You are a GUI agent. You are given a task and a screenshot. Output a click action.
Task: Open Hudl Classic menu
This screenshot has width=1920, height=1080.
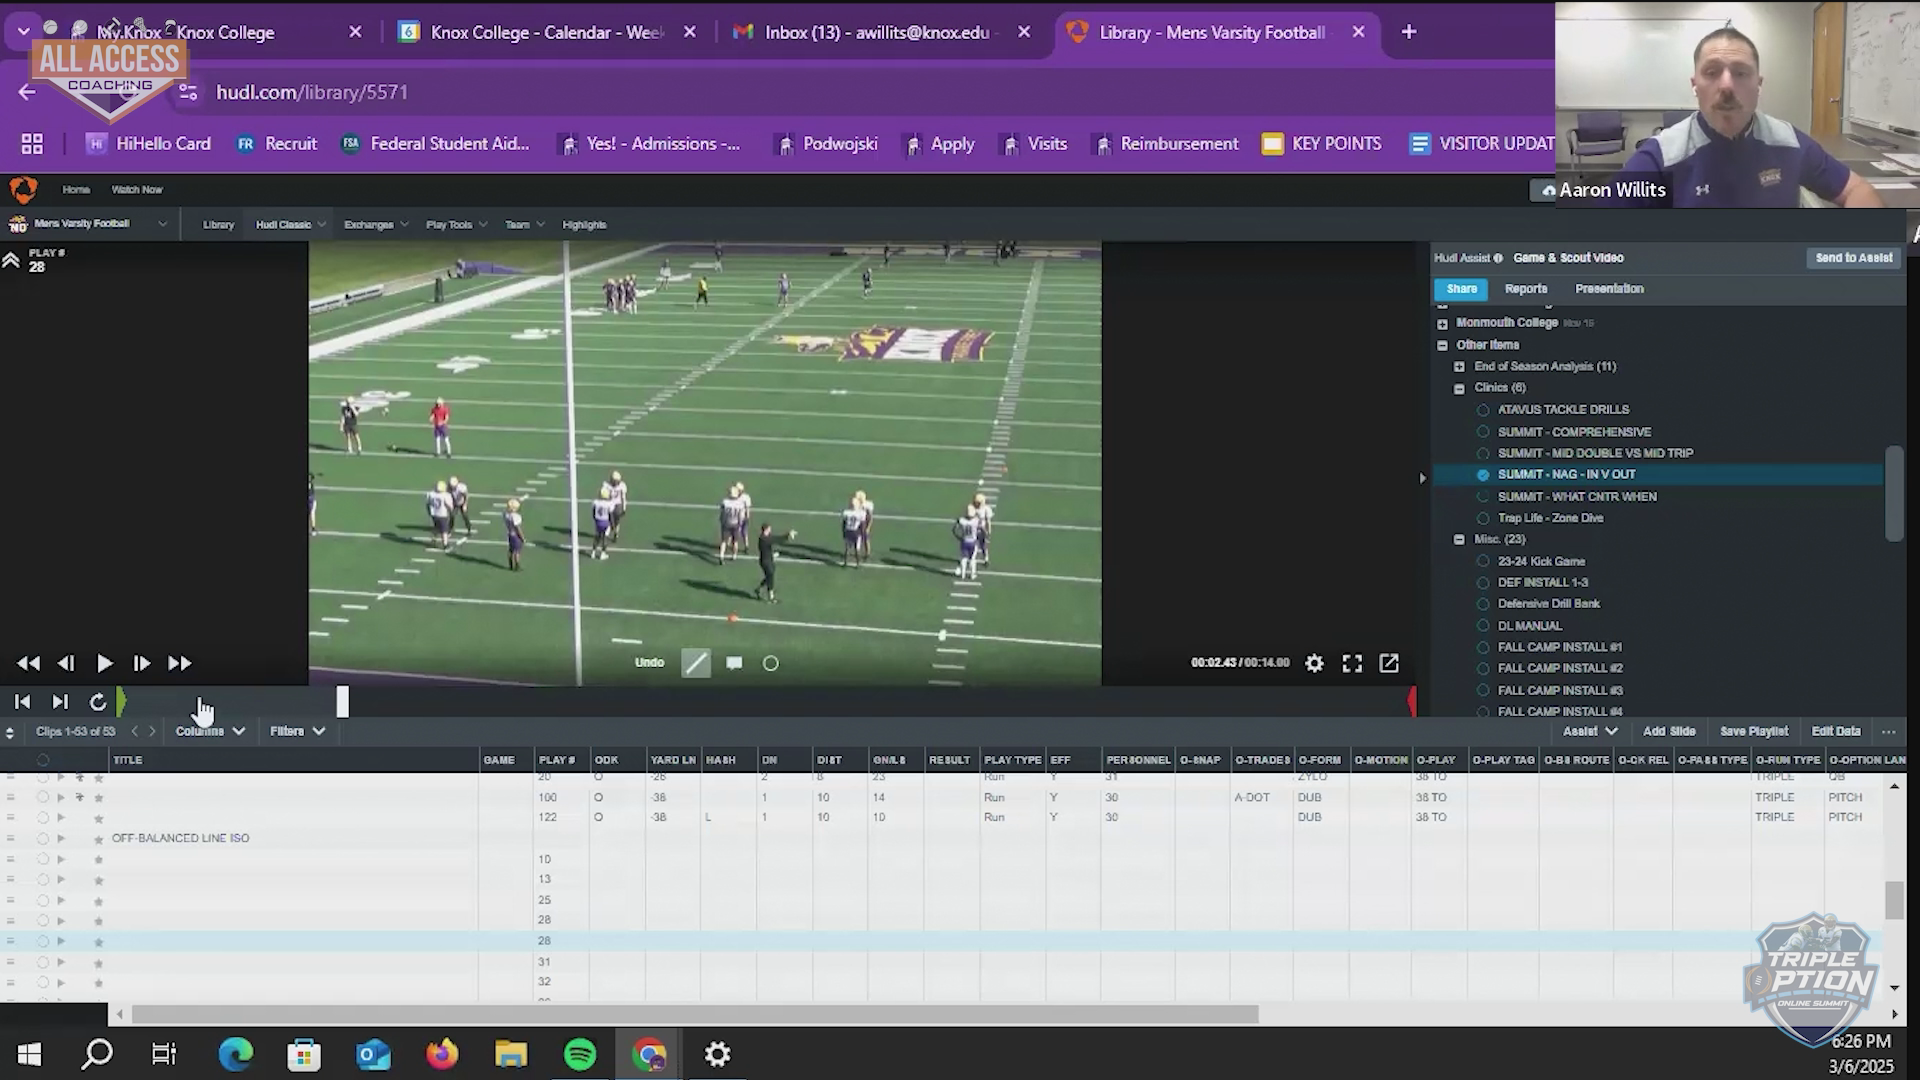pyautogui.click(x=290, y=225)
